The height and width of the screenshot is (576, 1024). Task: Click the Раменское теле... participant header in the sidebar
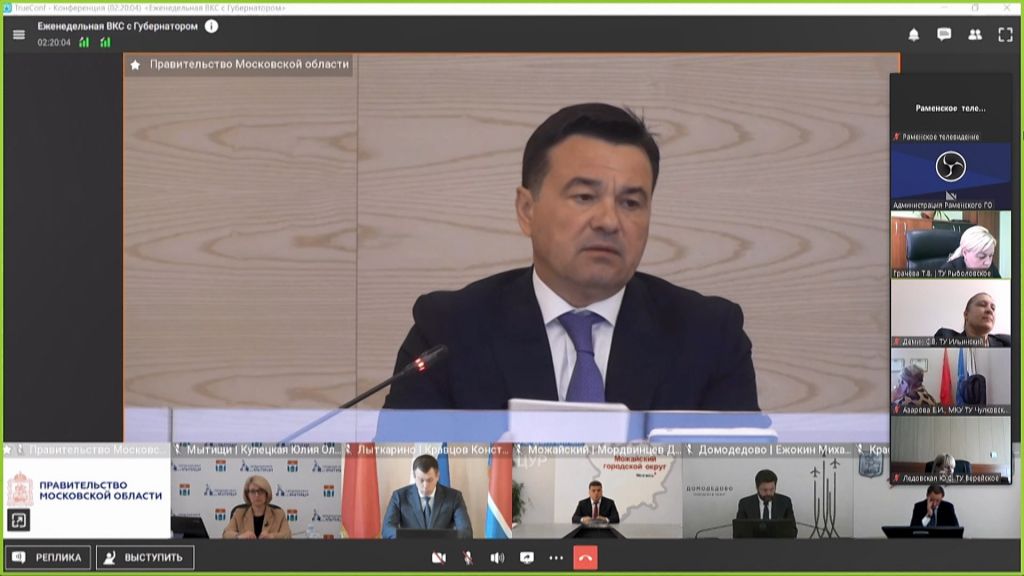click(951, 108)
